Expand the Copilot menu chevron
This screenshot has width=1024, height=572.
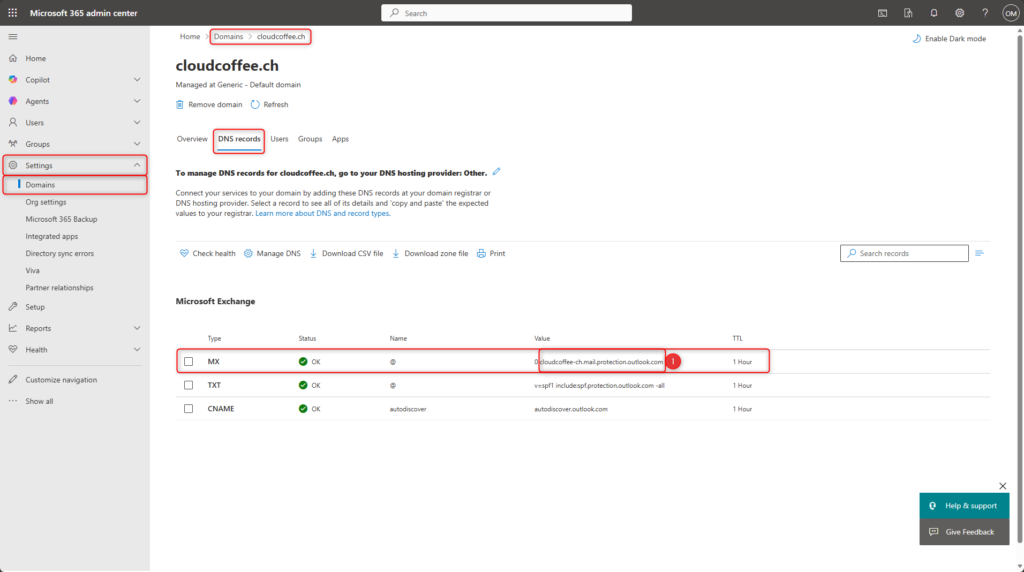tap(136, 80)
